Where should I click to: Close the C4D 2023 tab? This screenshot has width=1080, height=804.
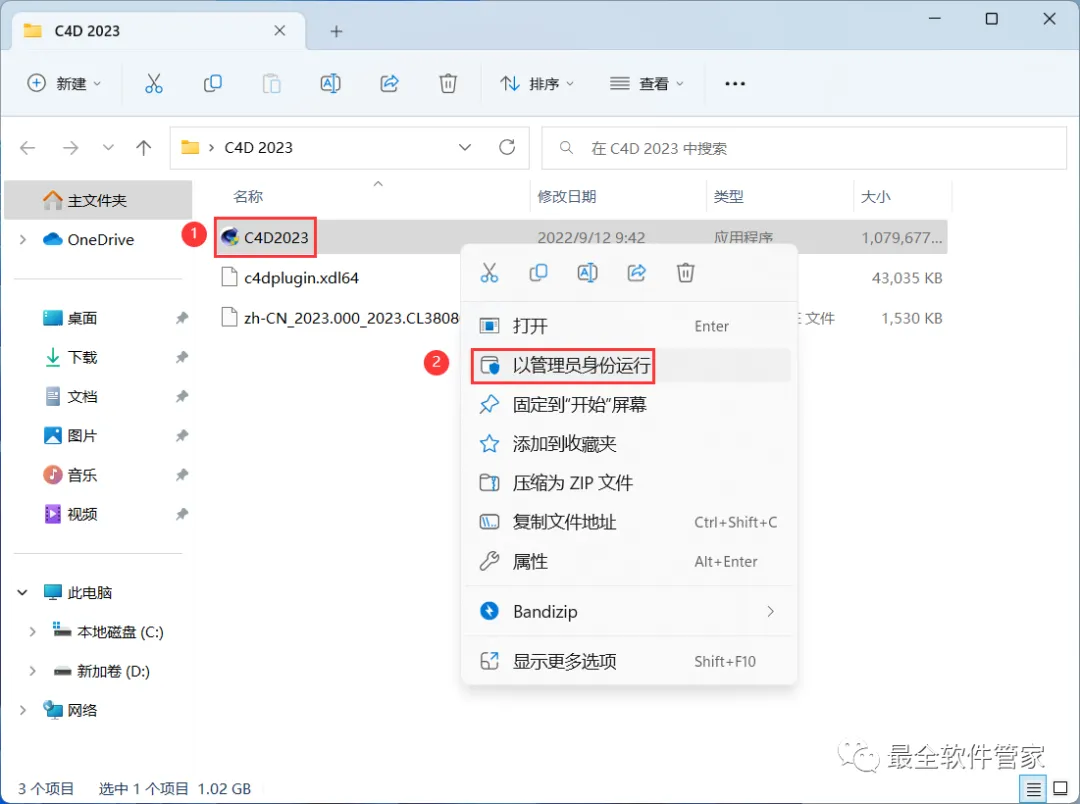pyautogui.click(x=280, y=30)
